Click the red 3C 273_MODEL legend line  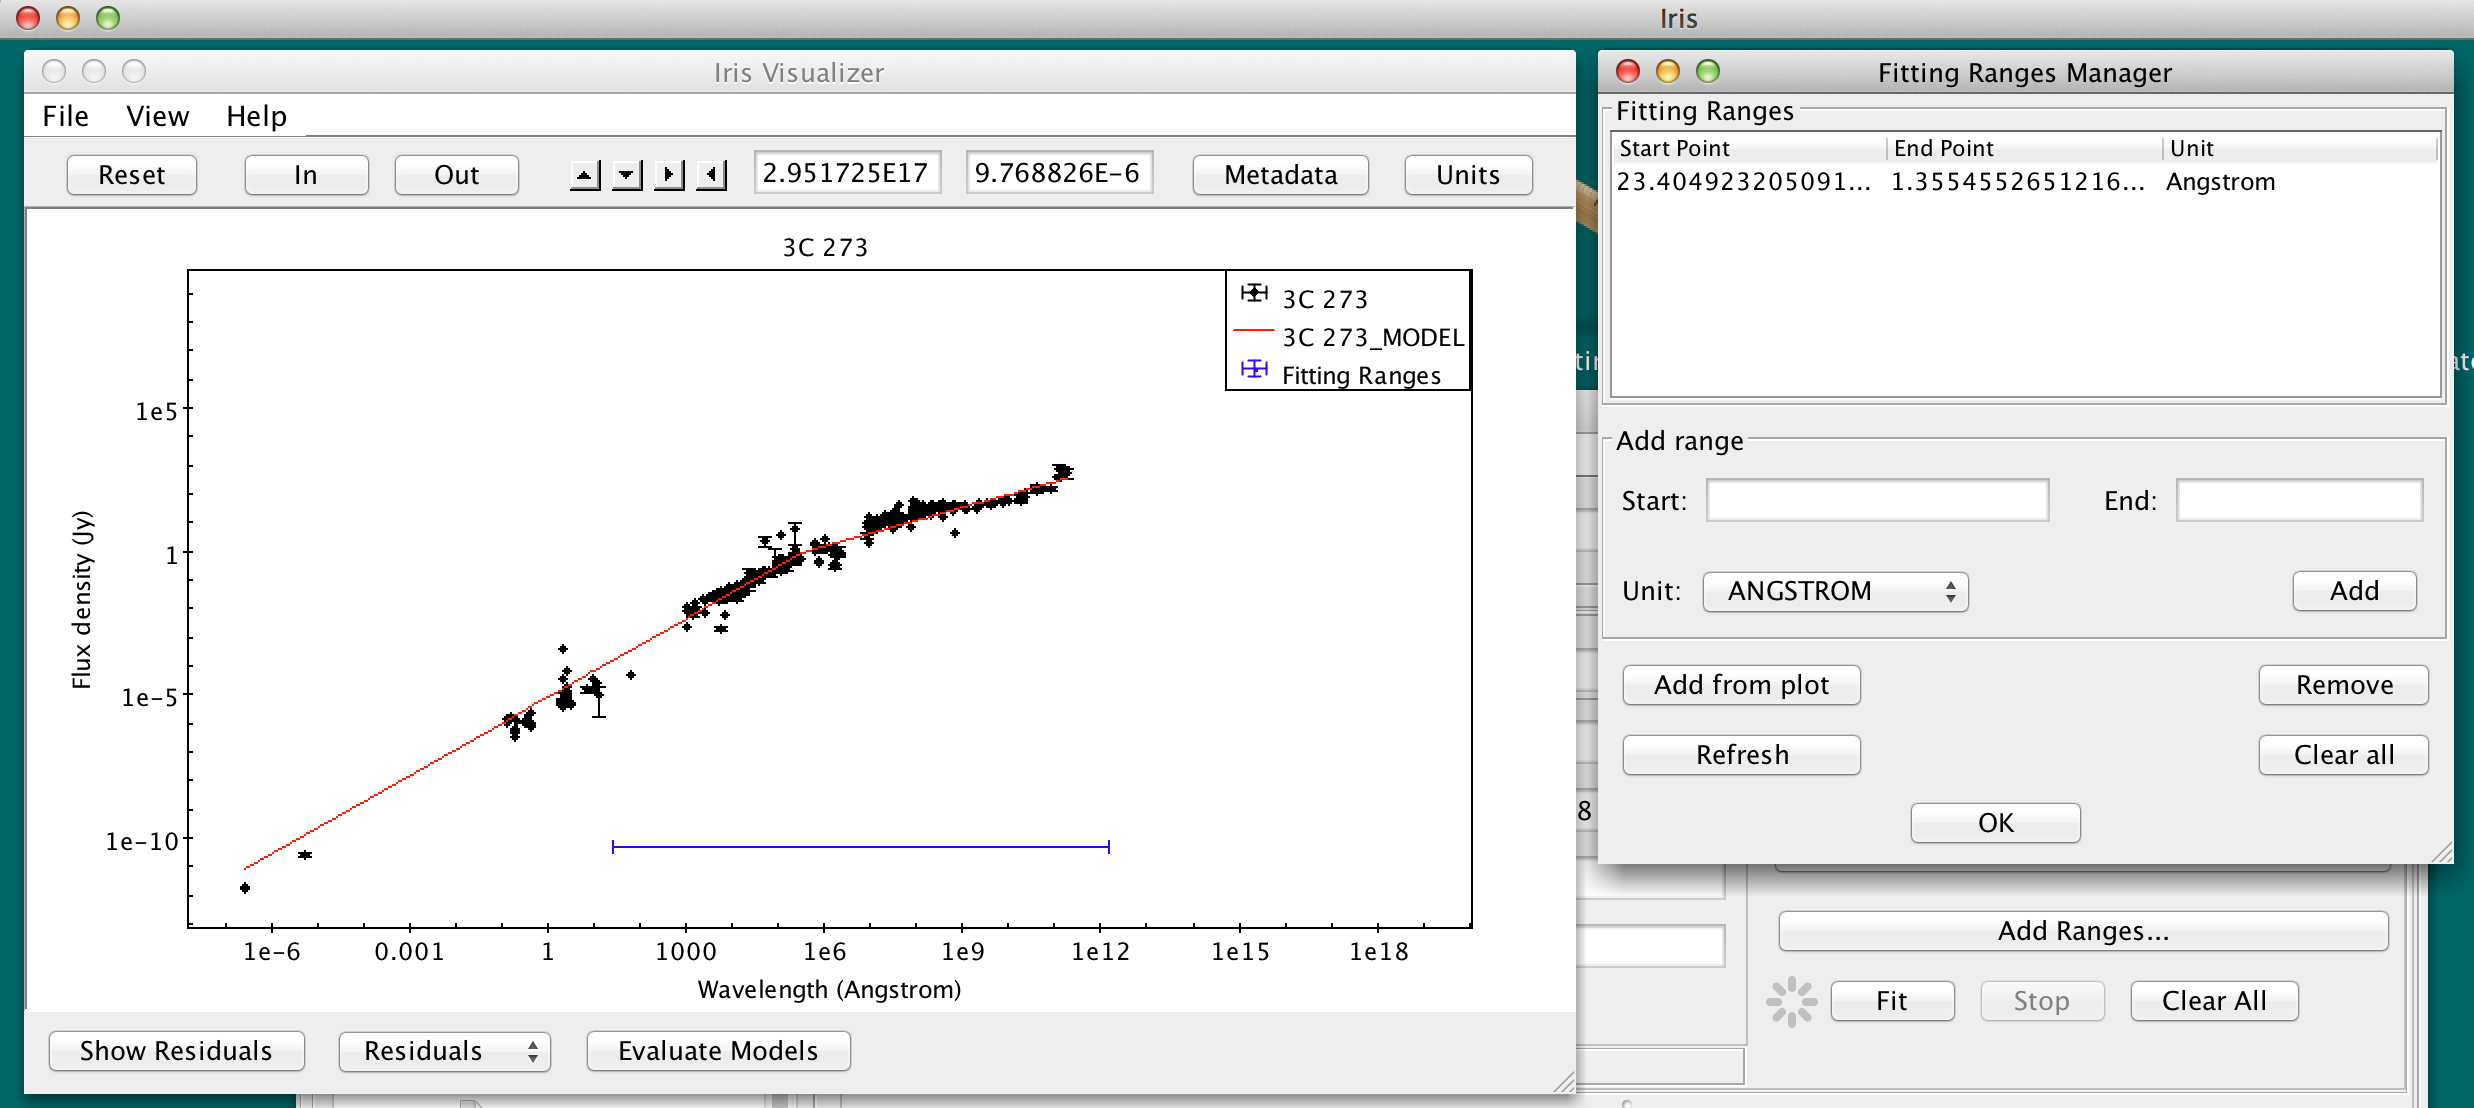pyautogui.click(x=1254, y=332)
